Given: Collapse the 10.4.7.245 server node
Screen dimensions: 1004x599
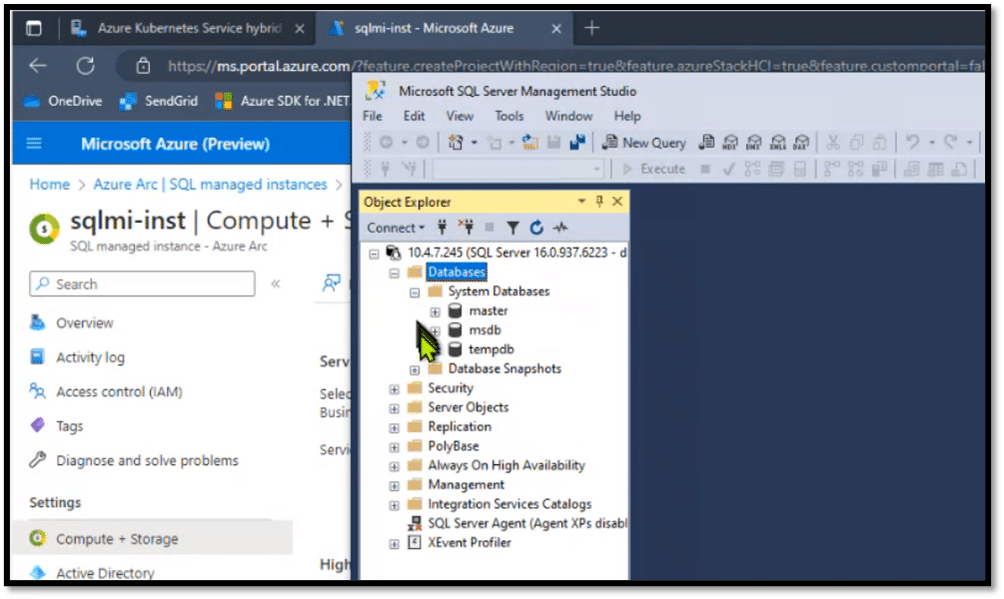Looking at the screenshot, I should pyautogui.click(x=374, y=254).
